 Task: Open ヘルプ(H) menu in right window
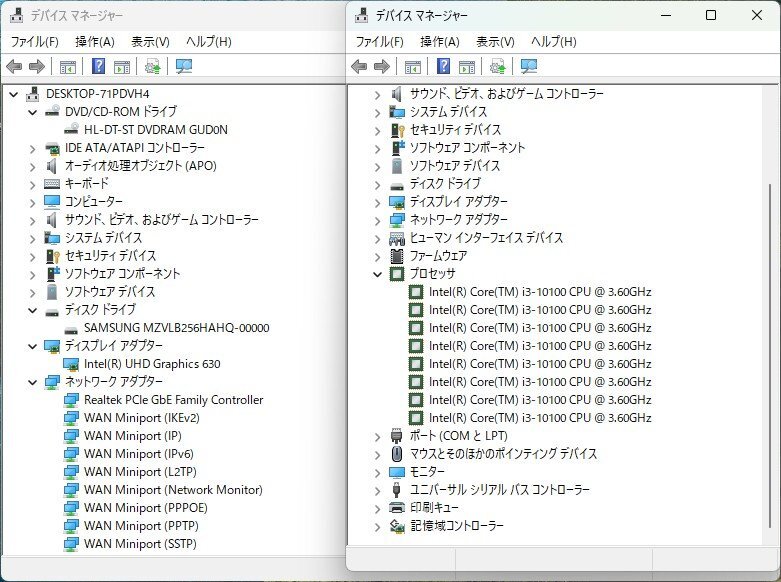tap(553, 41)
